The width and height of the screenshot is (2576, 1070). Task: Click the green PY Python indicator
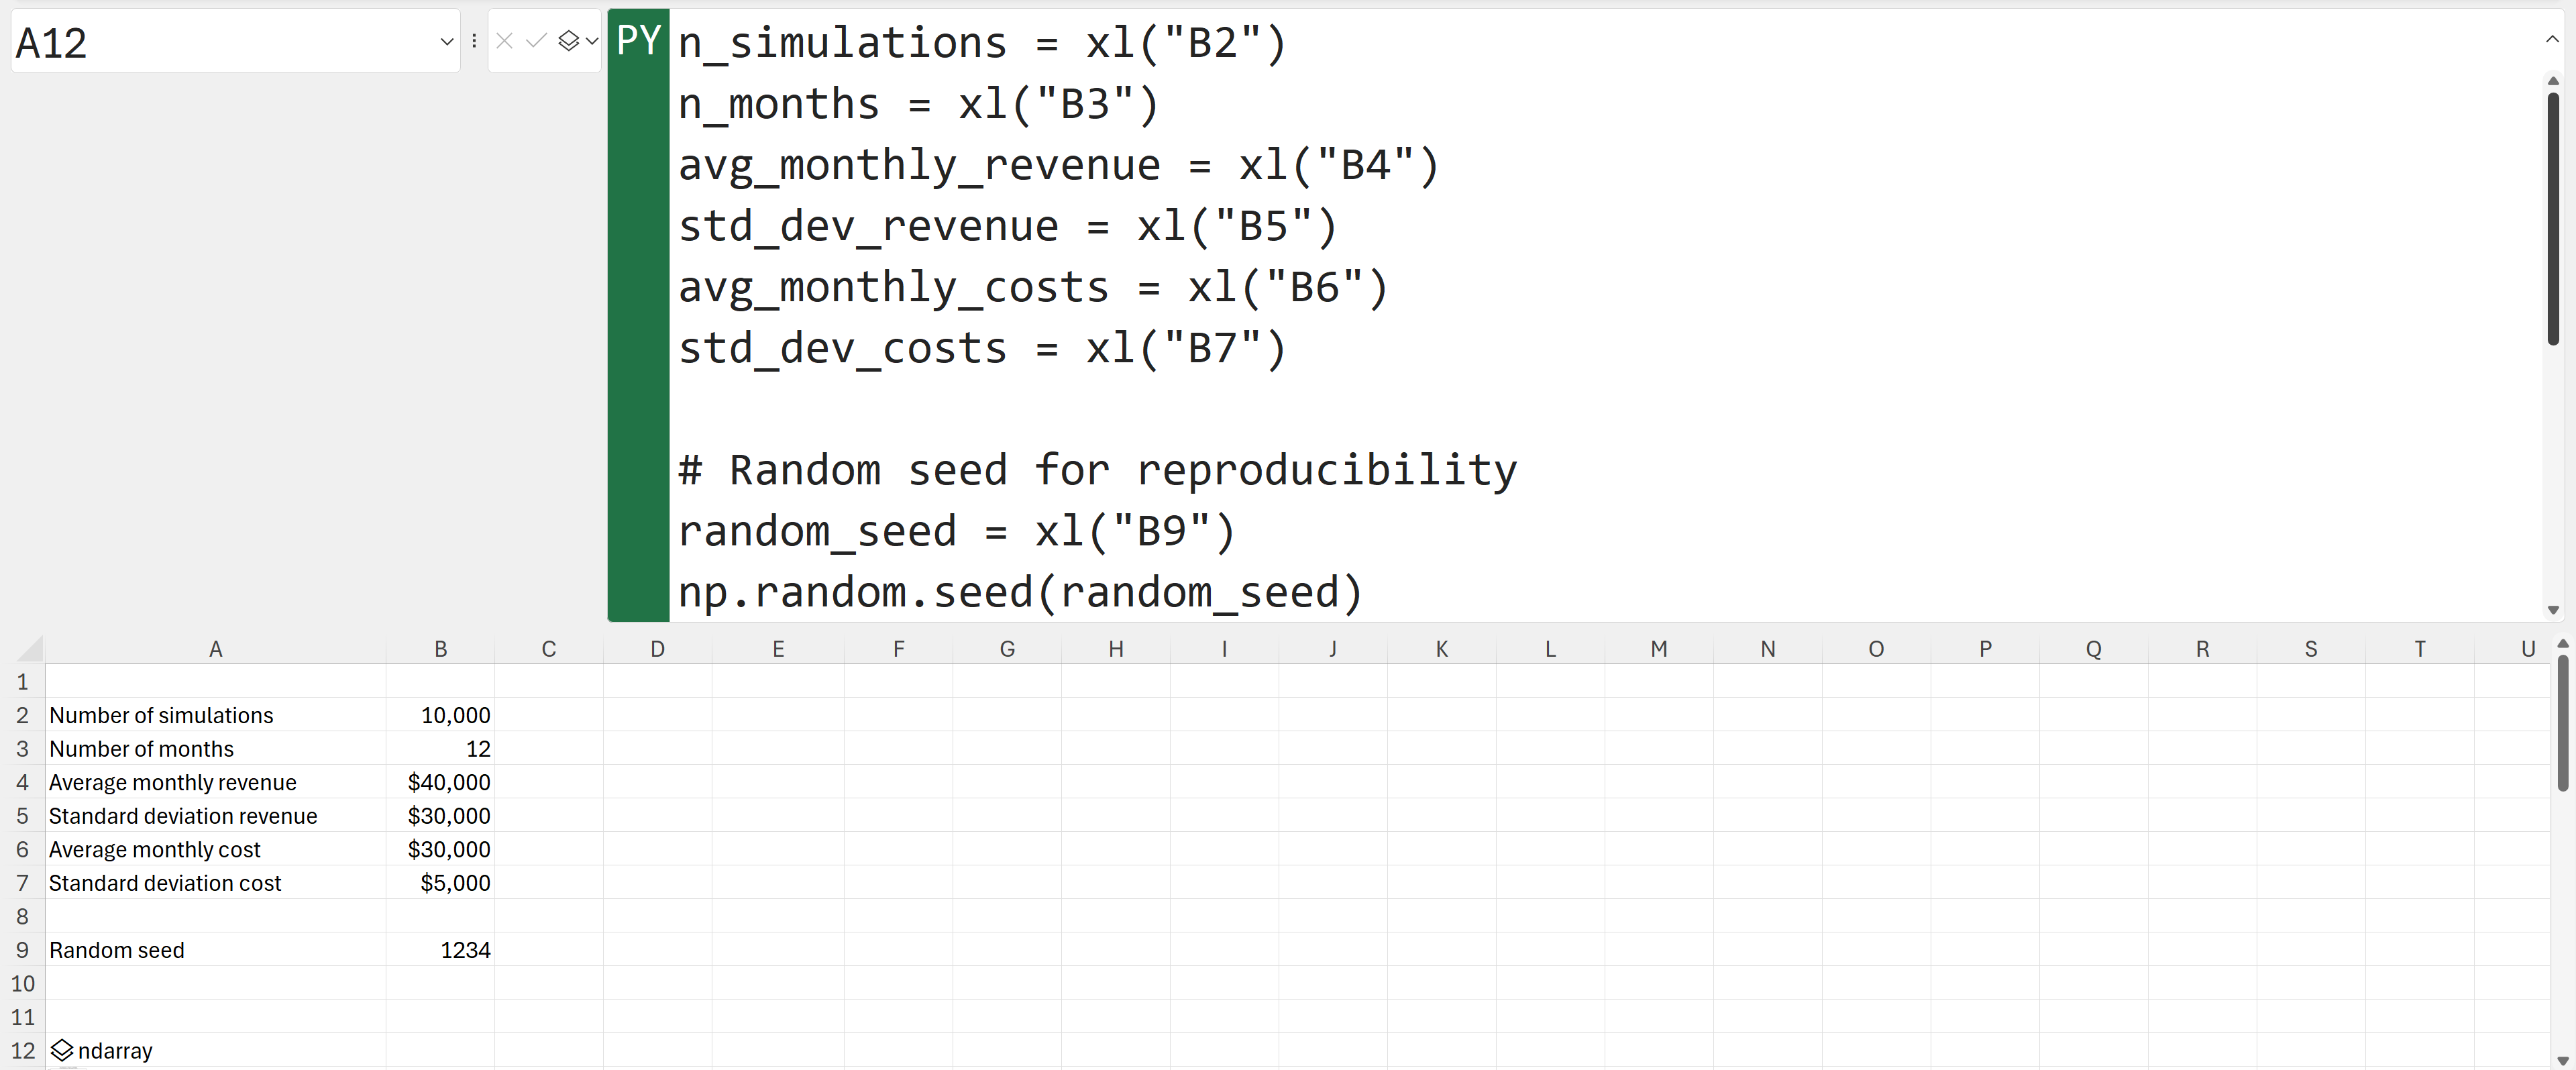pyautogui.click(x=638, y=41)
